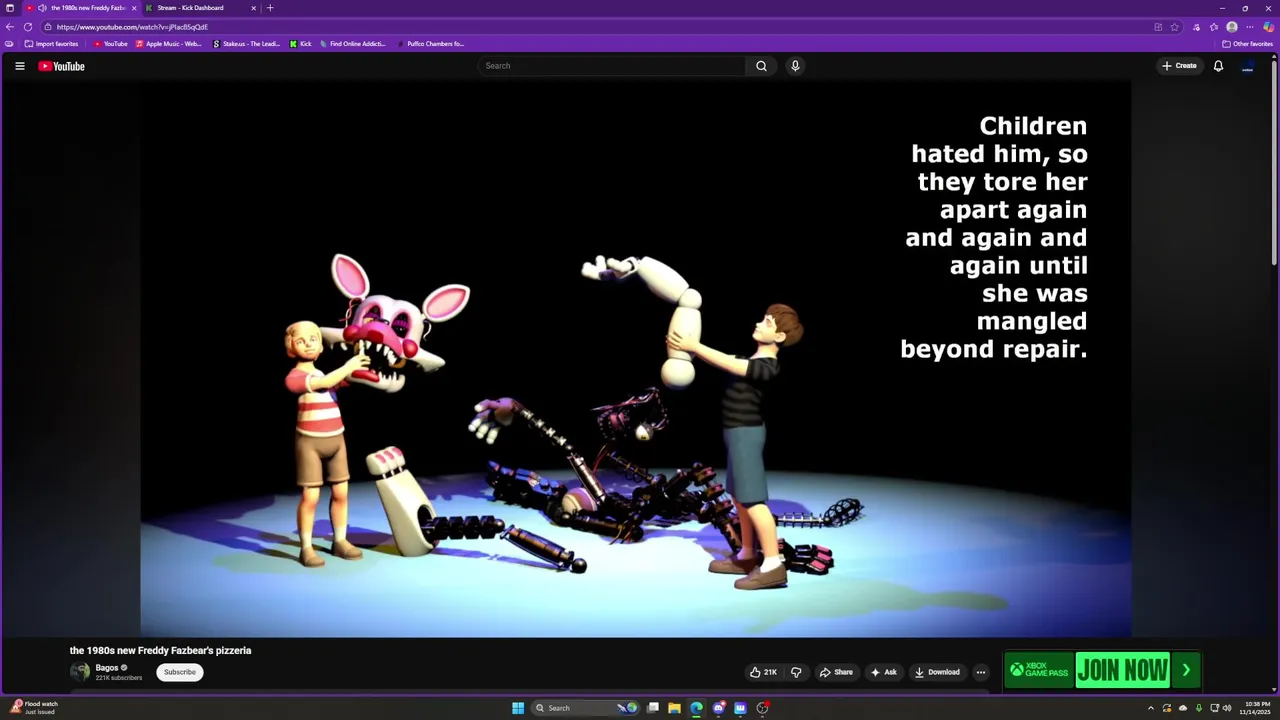
Task: Click the YouTube search magnifier button
Action: coord(761,66)
